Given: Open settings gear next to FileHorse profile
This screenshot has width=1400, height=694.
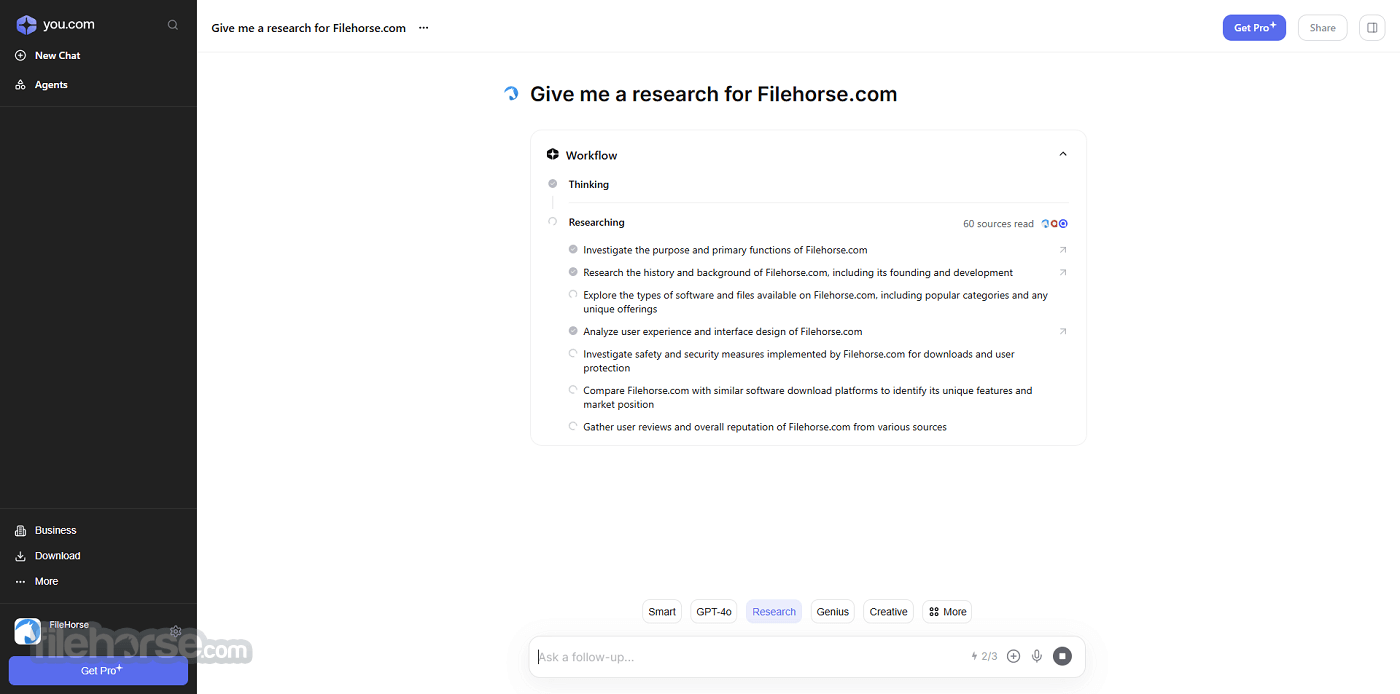Looking at the screenshot, I should tap(176, 632).
